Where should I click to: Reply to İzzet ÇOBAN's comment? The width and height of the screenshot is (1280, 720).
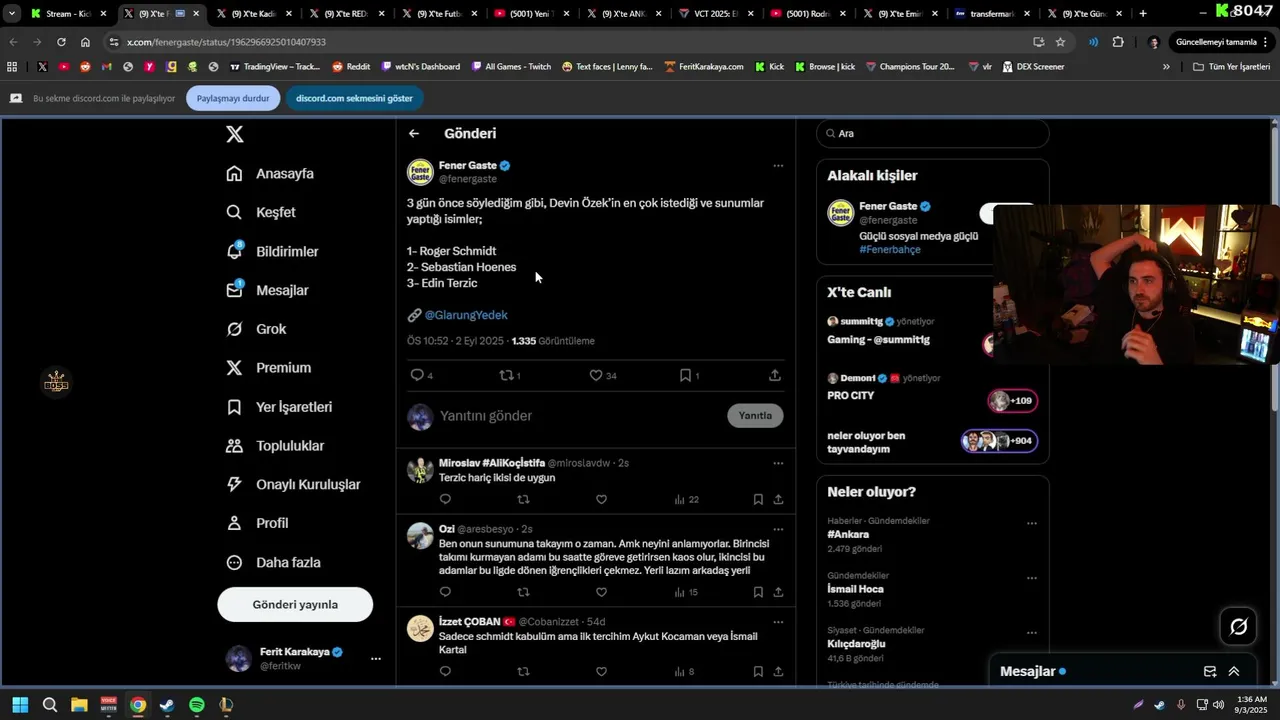445,672
